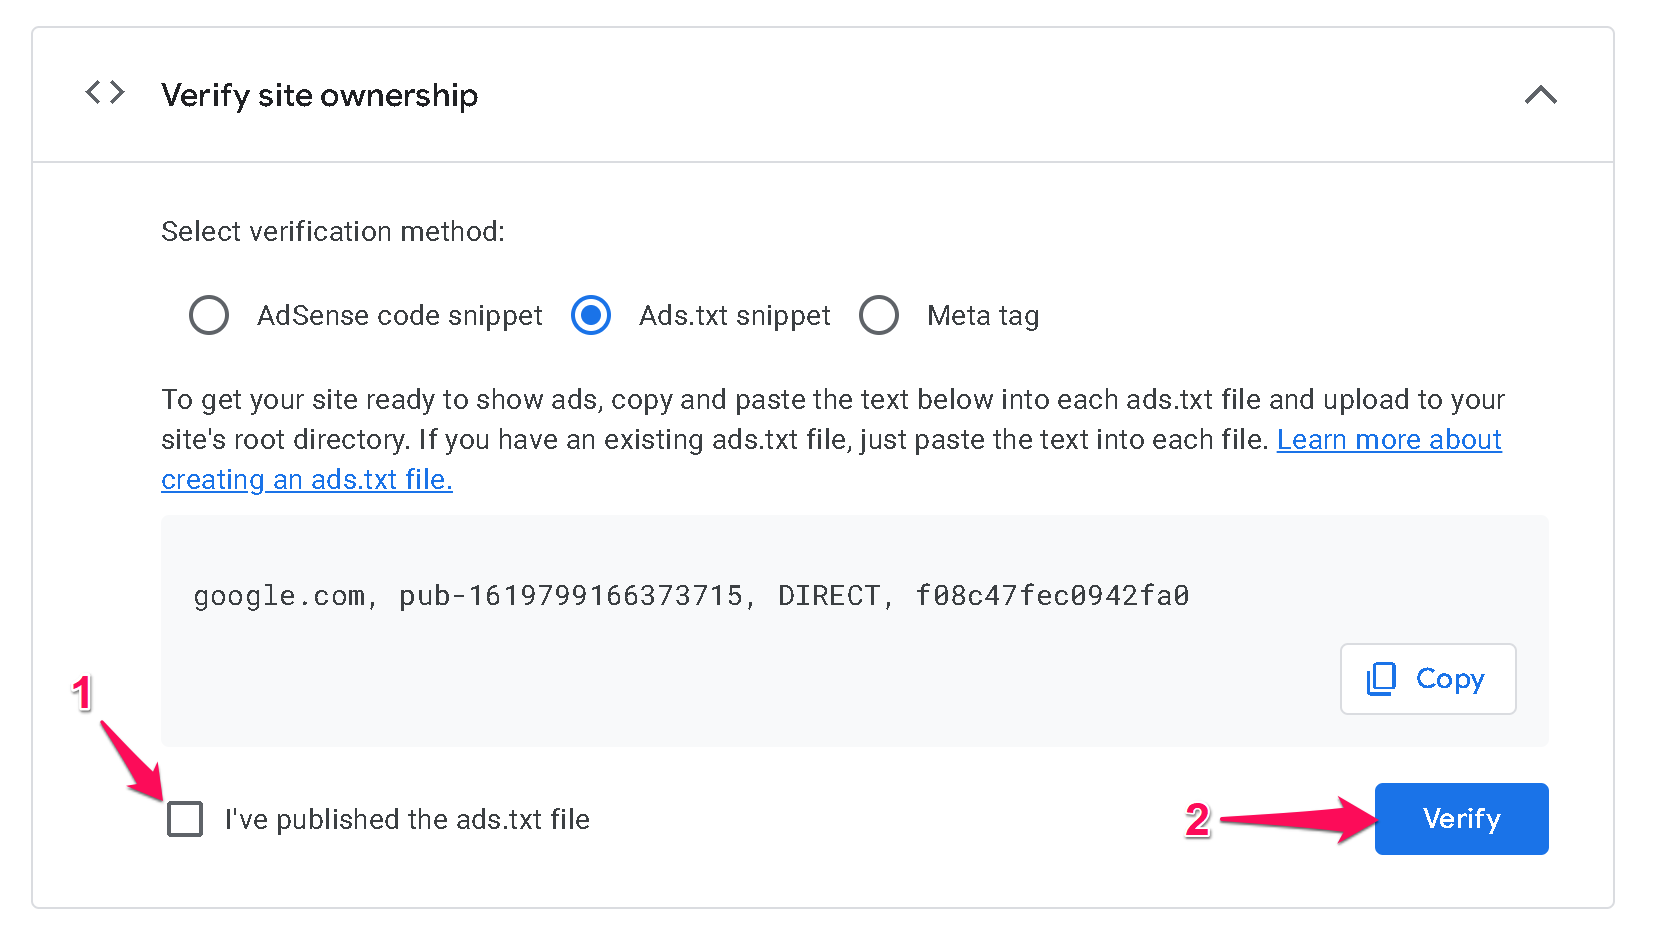Open the "Learn more about" link
1657x930 pixels.
pos(1388,440)
